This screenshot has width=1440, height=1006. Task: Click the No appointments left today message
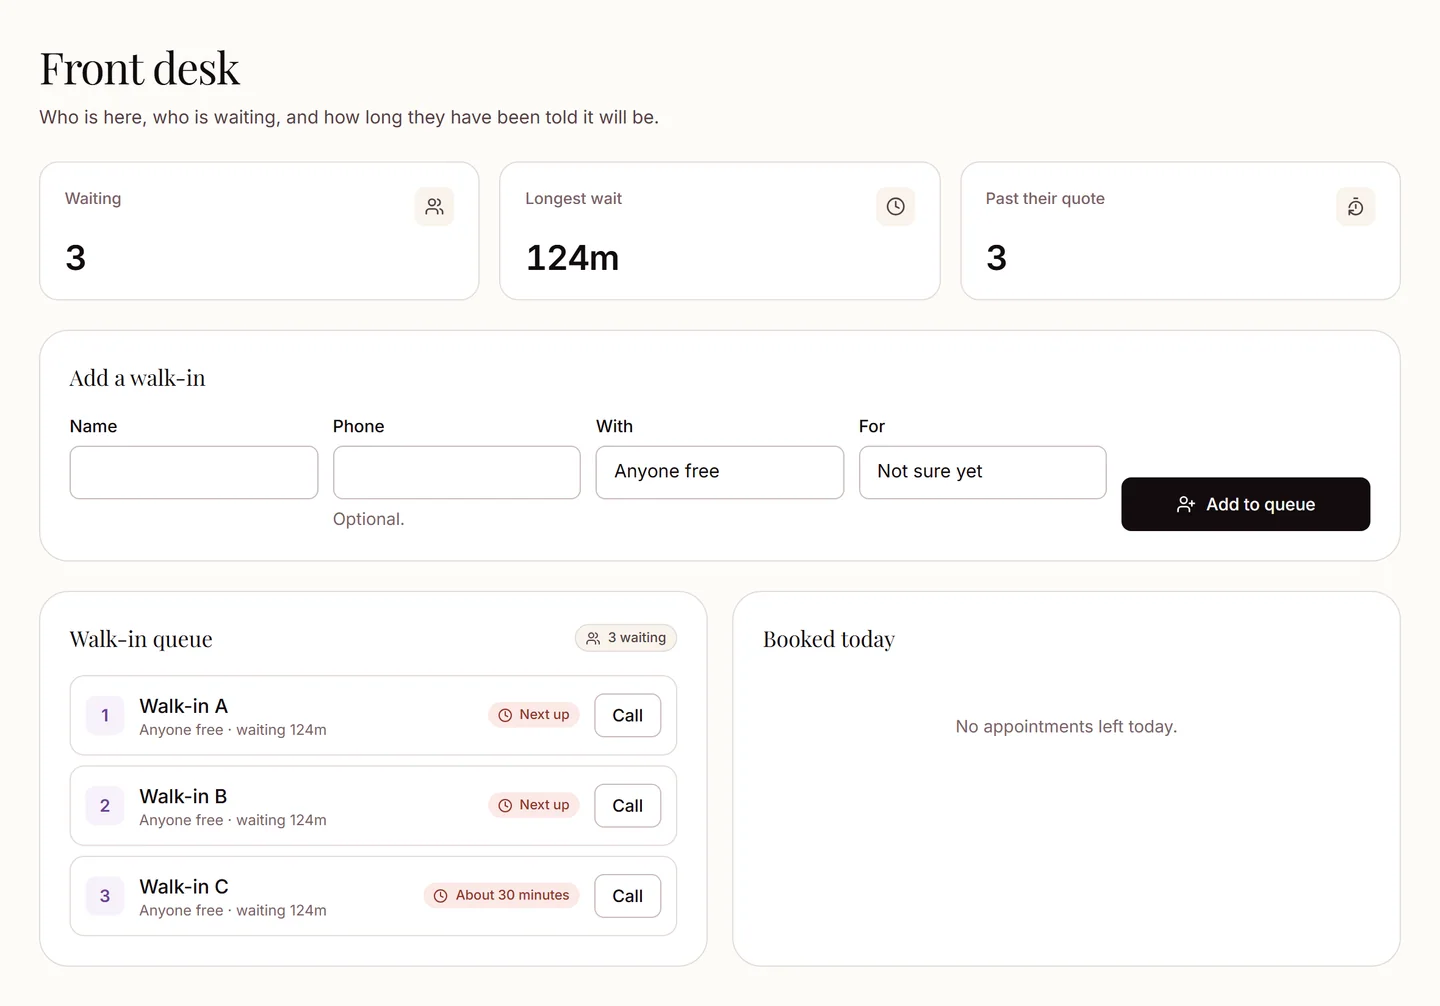(1066, 727)
